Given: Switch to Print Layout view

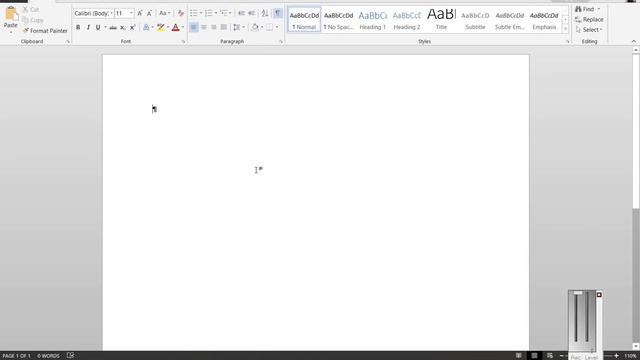Looking at the screenshot, I should [534, 356].
